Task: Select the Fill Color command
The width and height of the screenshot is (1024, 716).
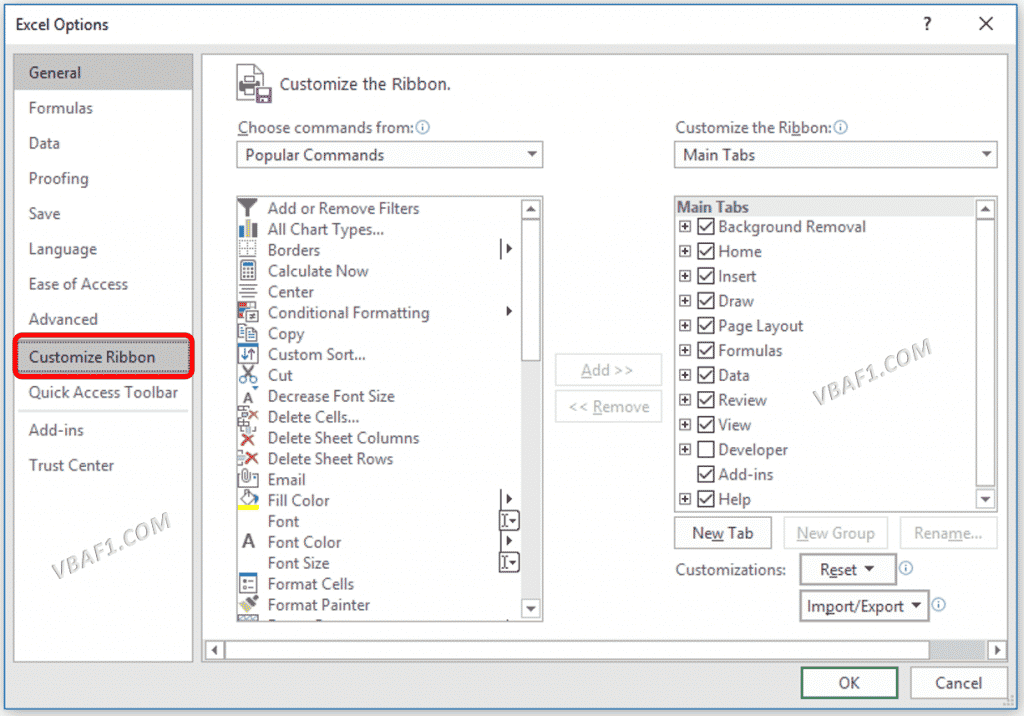Action: 297,500
